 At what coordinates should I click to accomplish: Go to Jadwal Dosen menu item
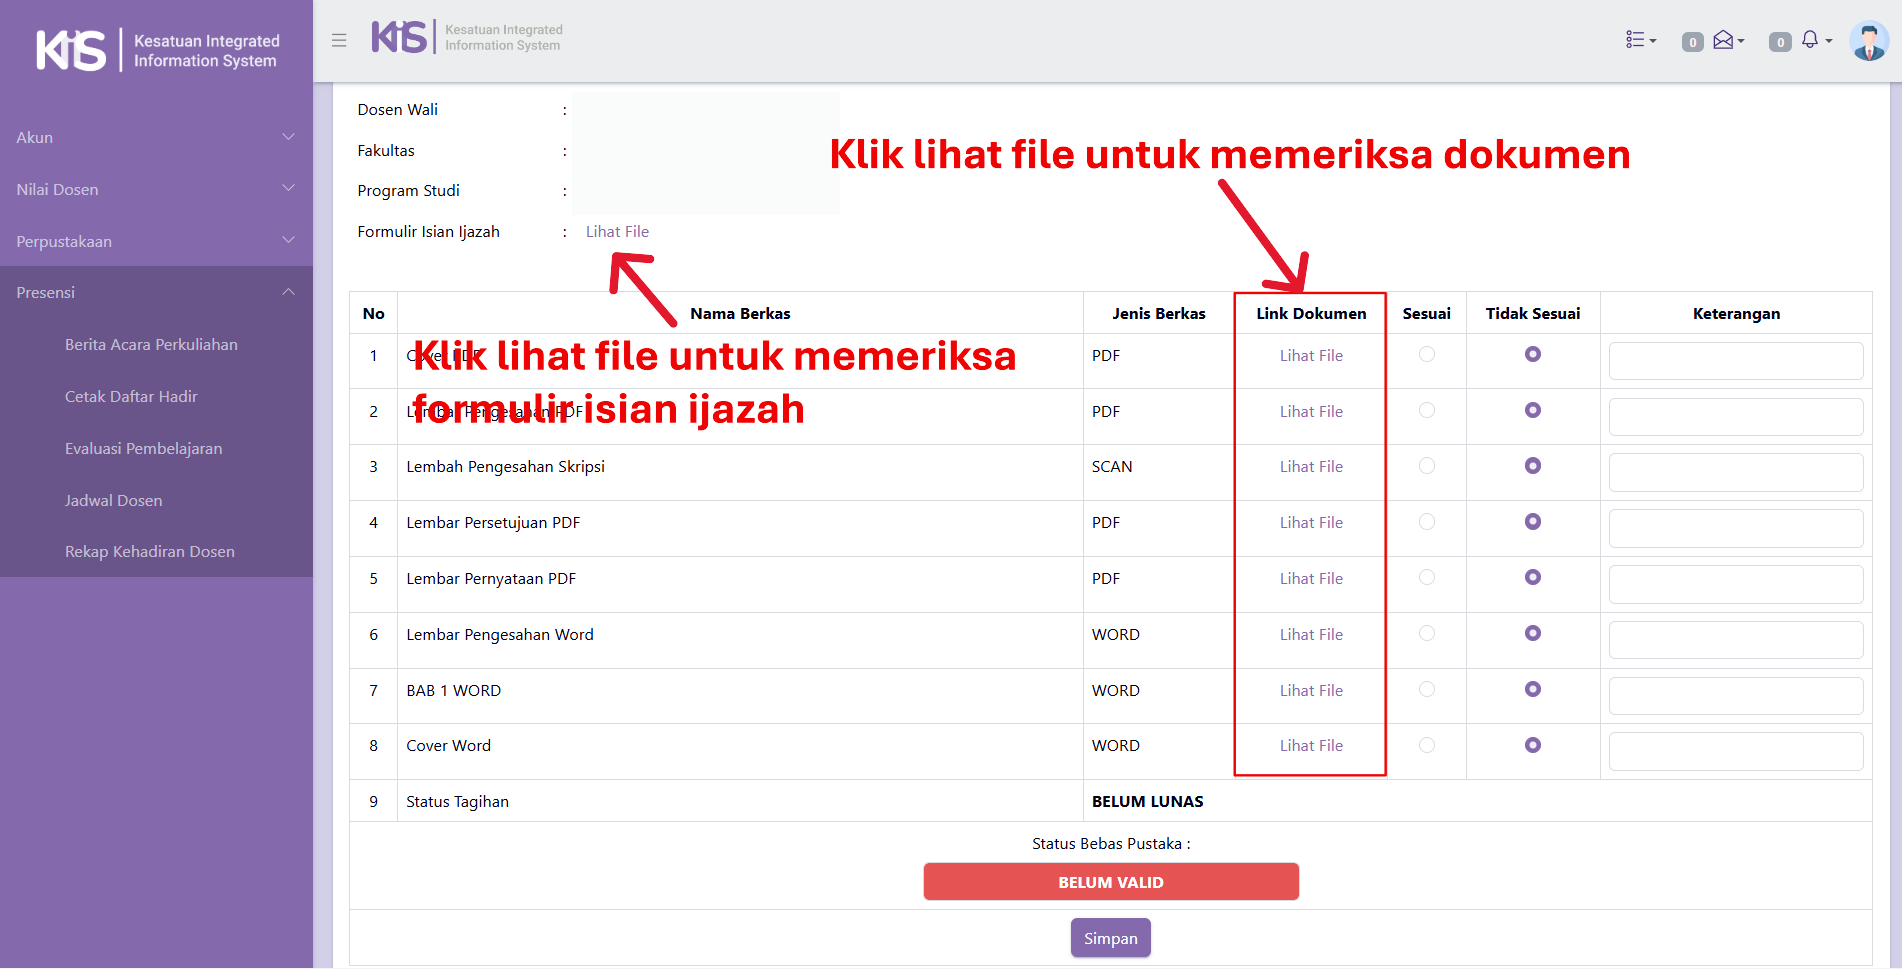point(113,500)
